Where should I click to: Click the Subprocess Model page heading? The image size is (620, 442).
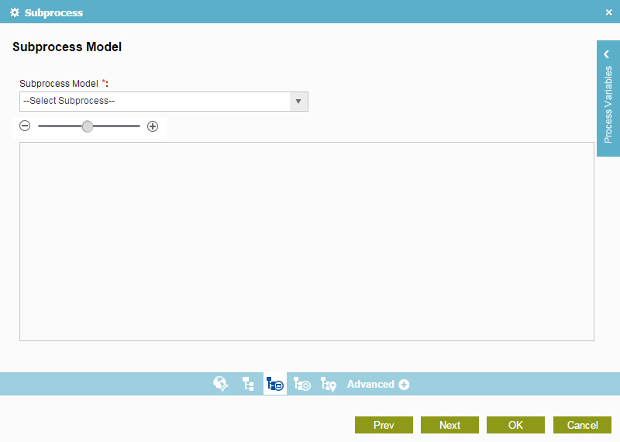67,47
